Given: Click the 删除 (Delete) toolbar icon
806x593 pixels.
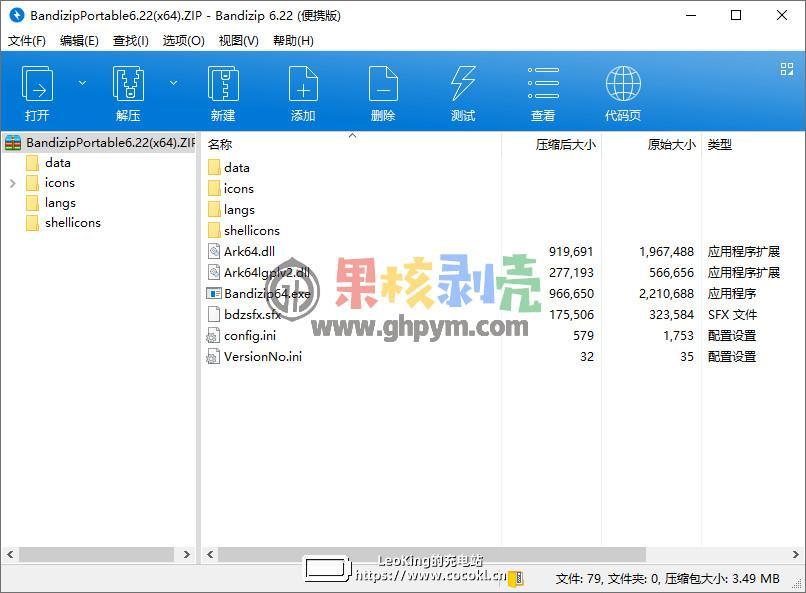Looking at the screenshot, I should tap(383, 92).
